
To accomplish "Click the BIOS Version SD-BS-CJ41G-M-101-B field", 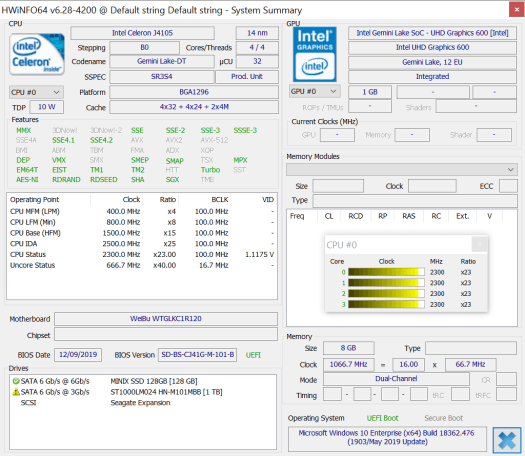I will [198, 355].
